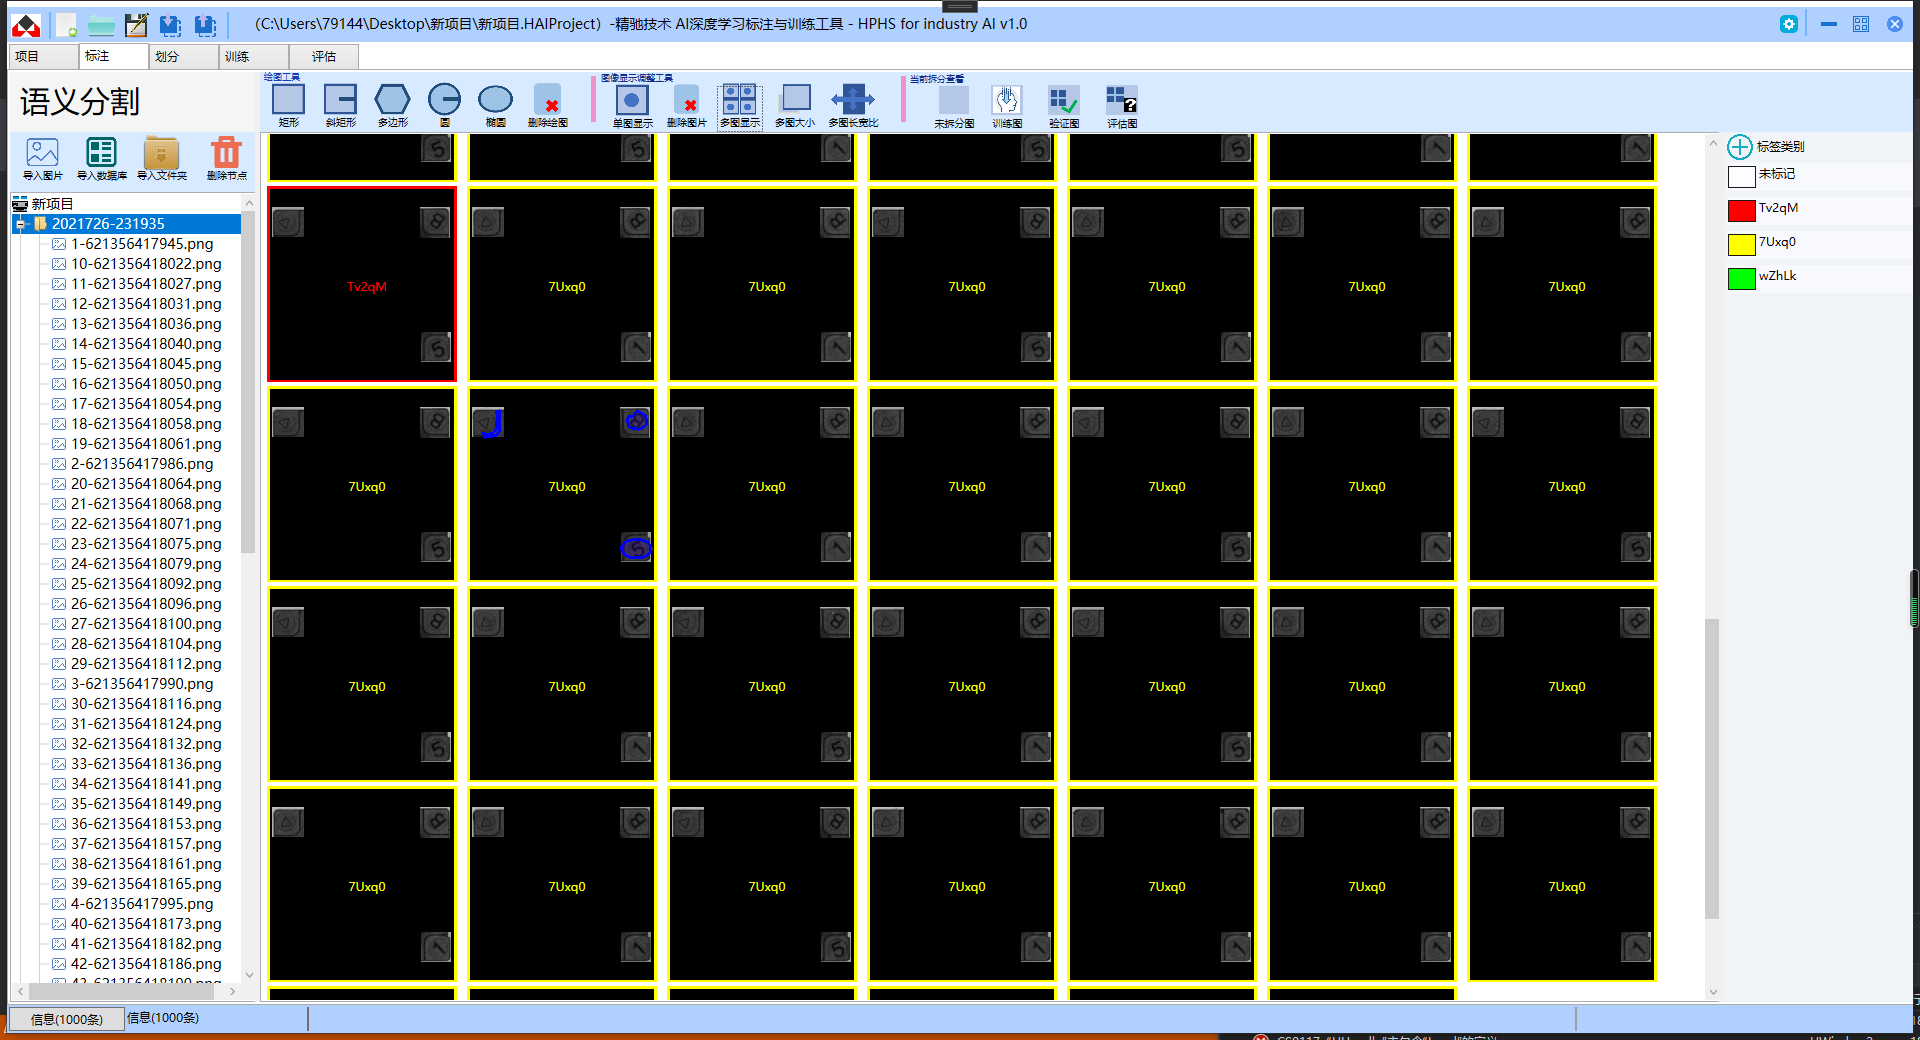The height and width of the screenshot is (1040, 1920).
Task: Select file 1-621356417945.png in tree
Action: point(142,244)
